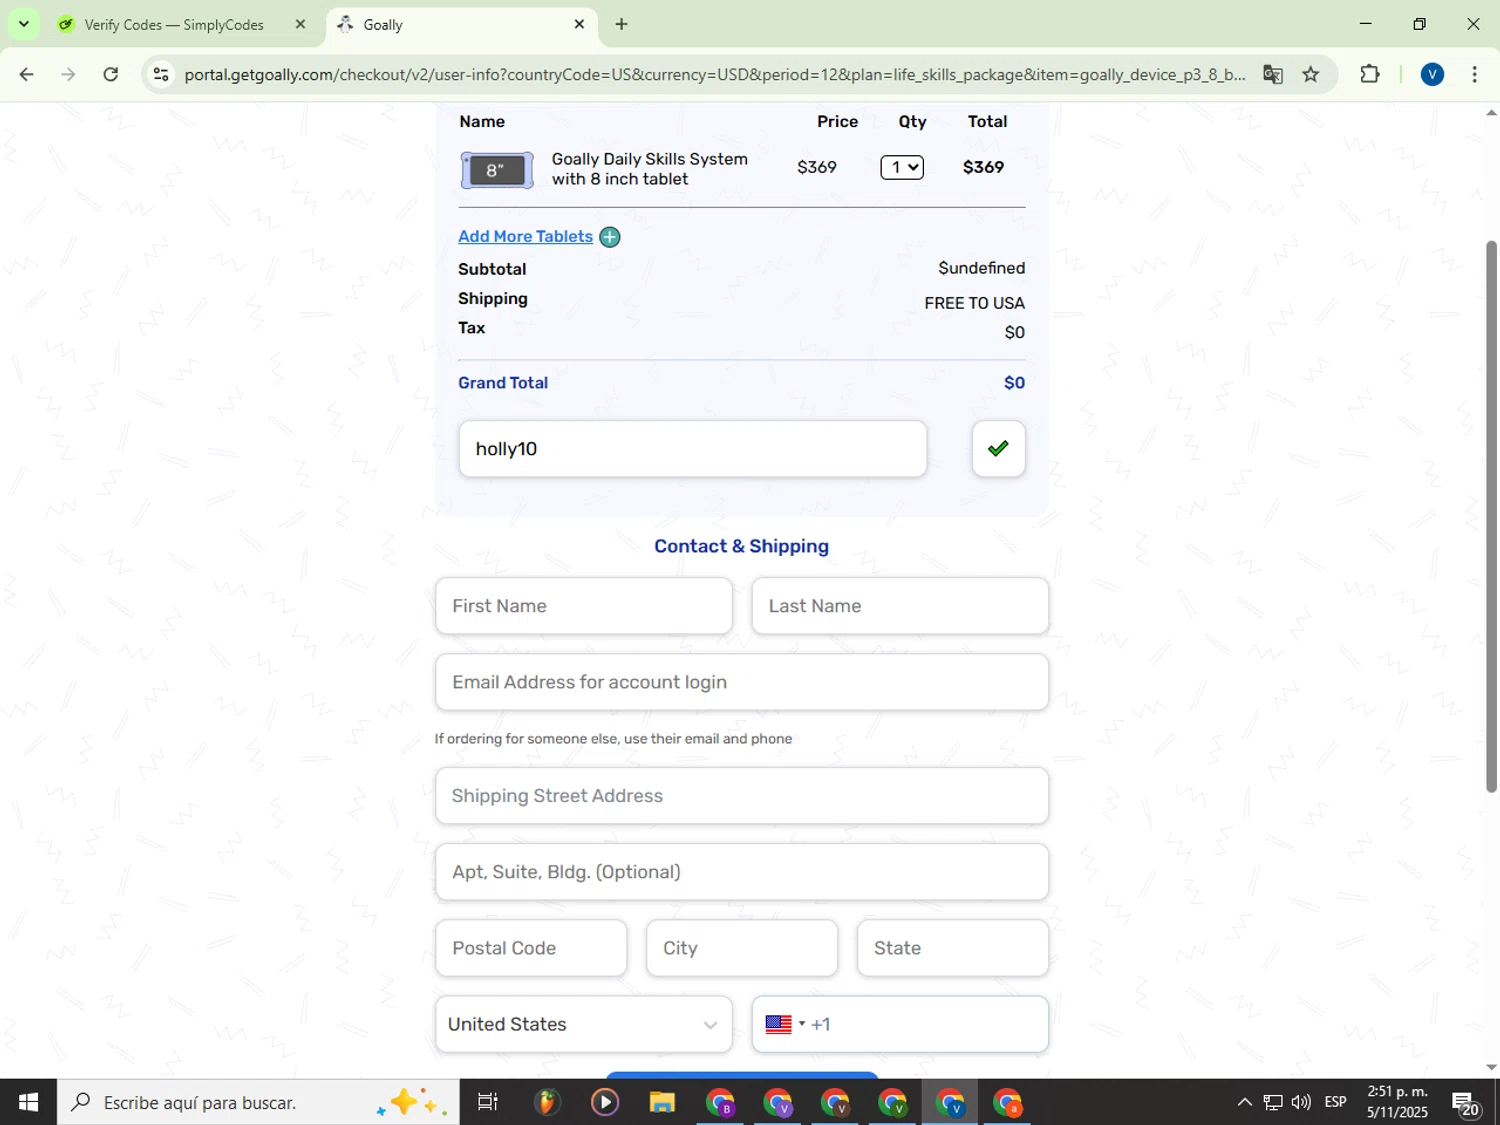
Task: Open the tab search dropdown arrow
Action: point(24,24)
